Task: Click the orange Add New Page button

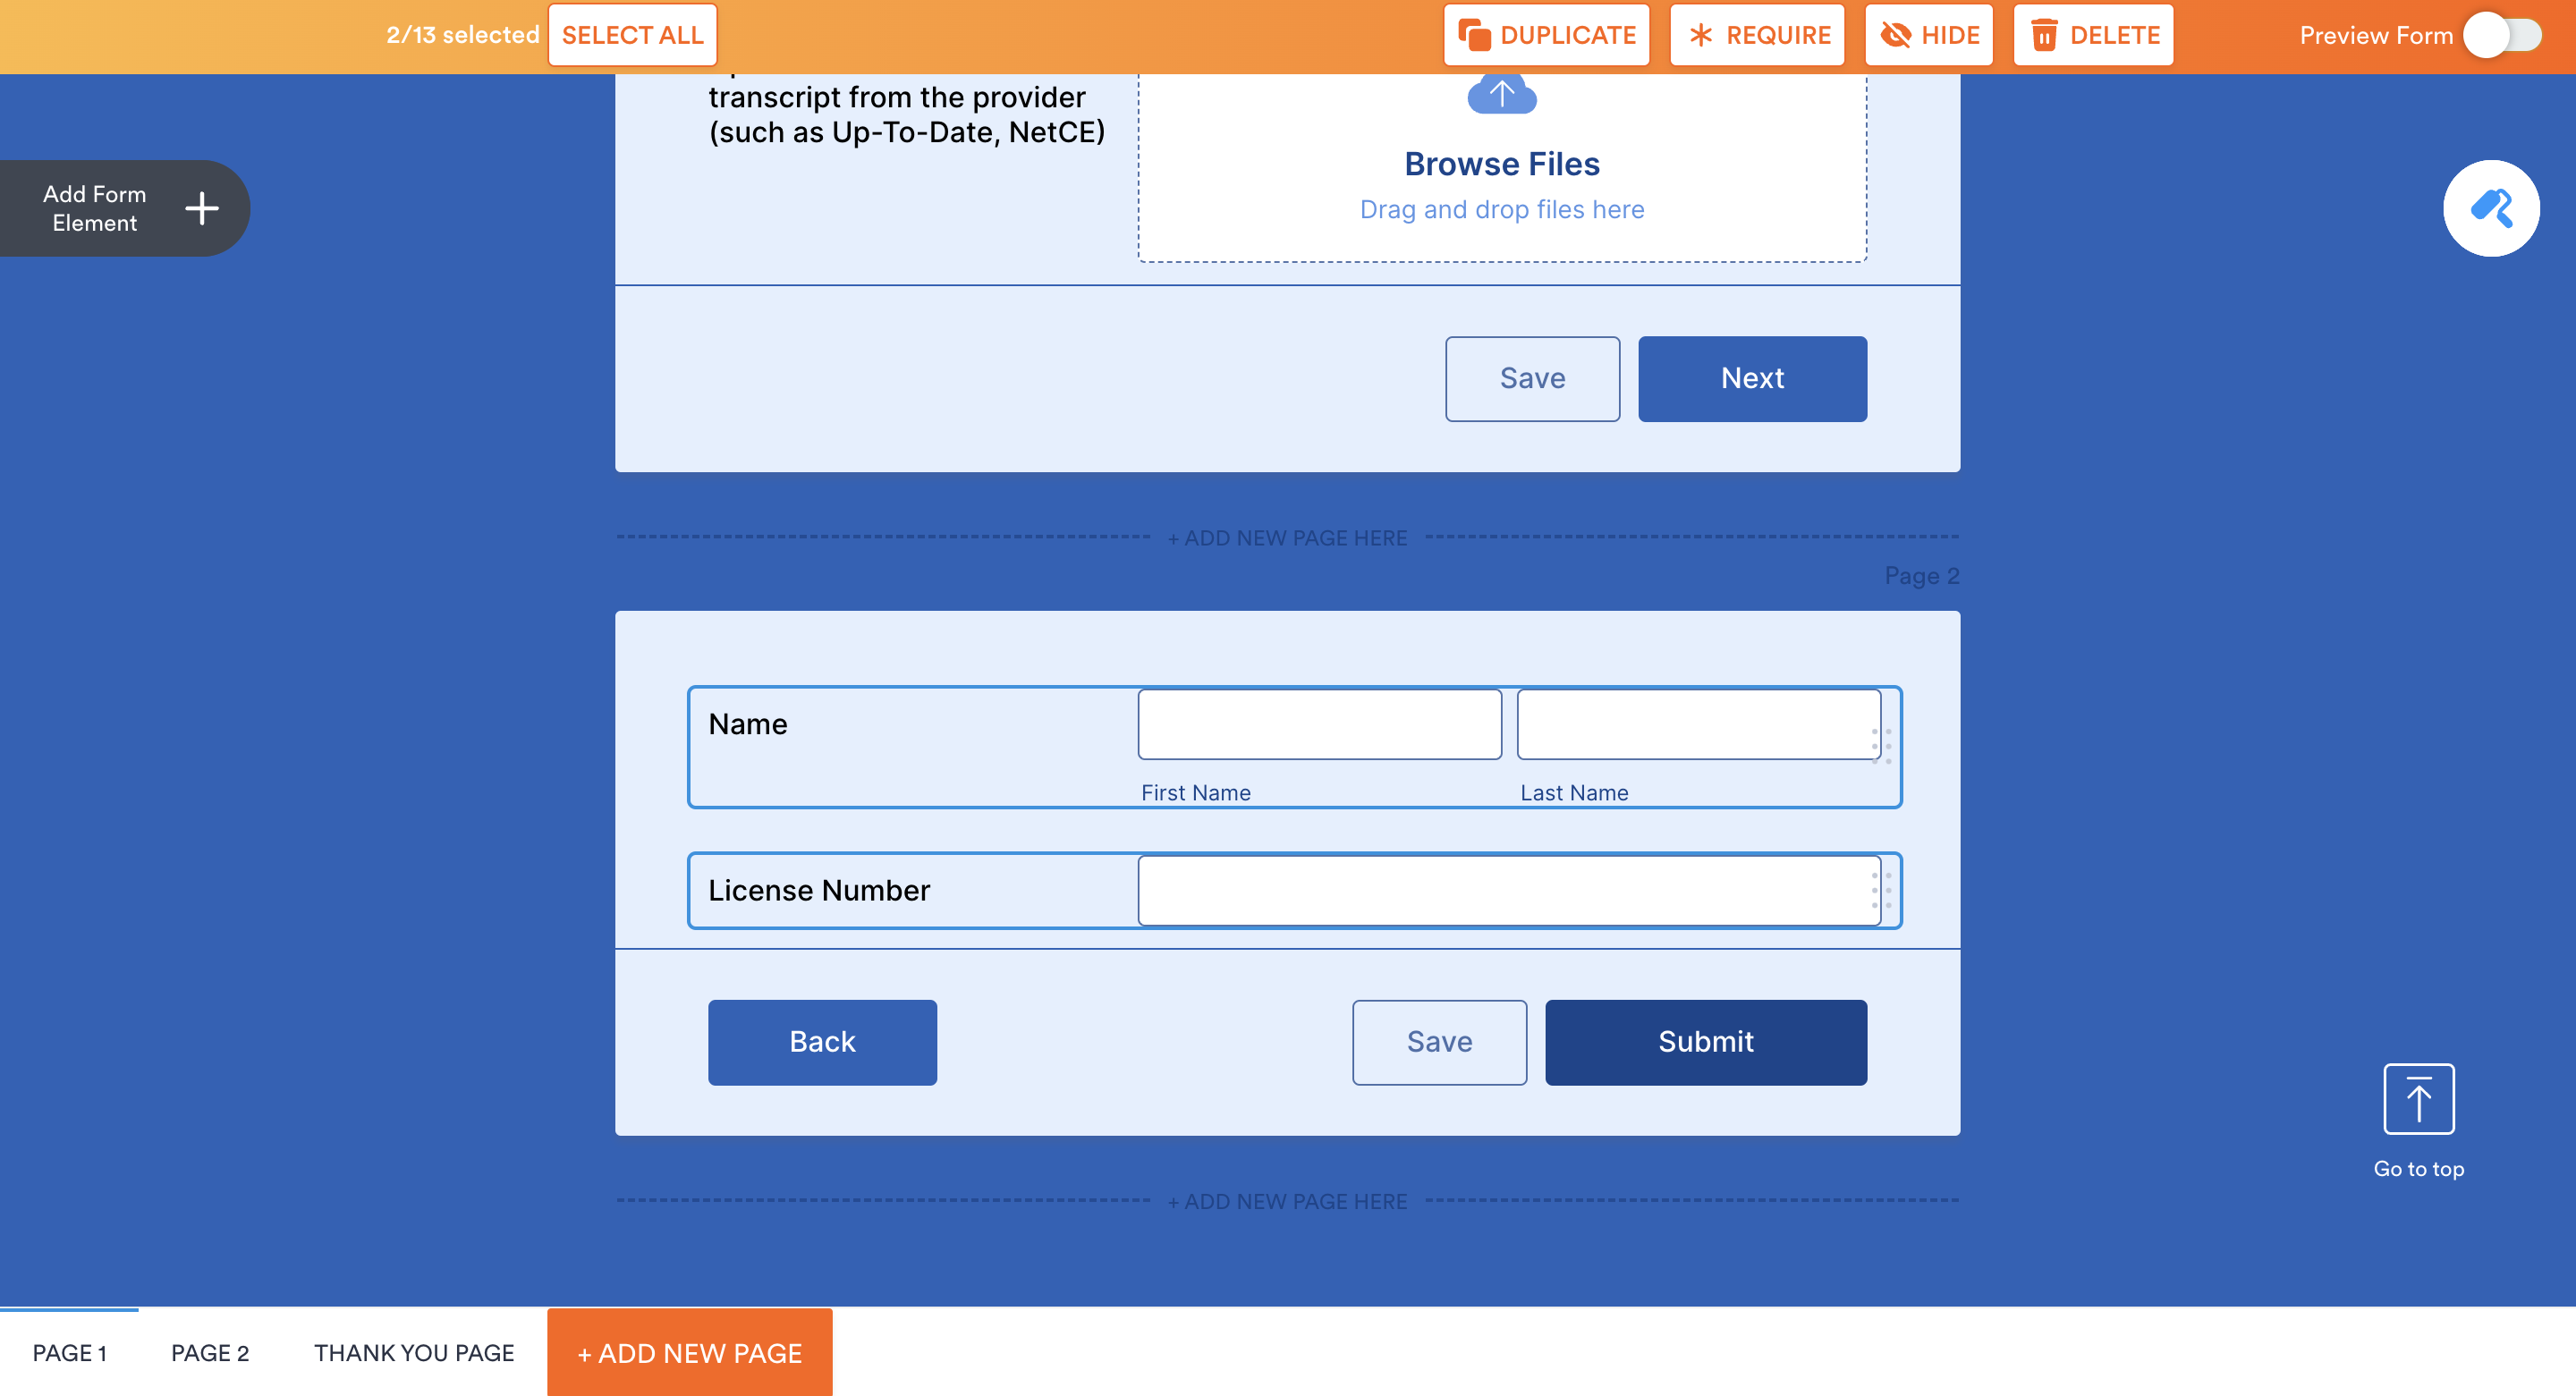Action: point(689,1353)
